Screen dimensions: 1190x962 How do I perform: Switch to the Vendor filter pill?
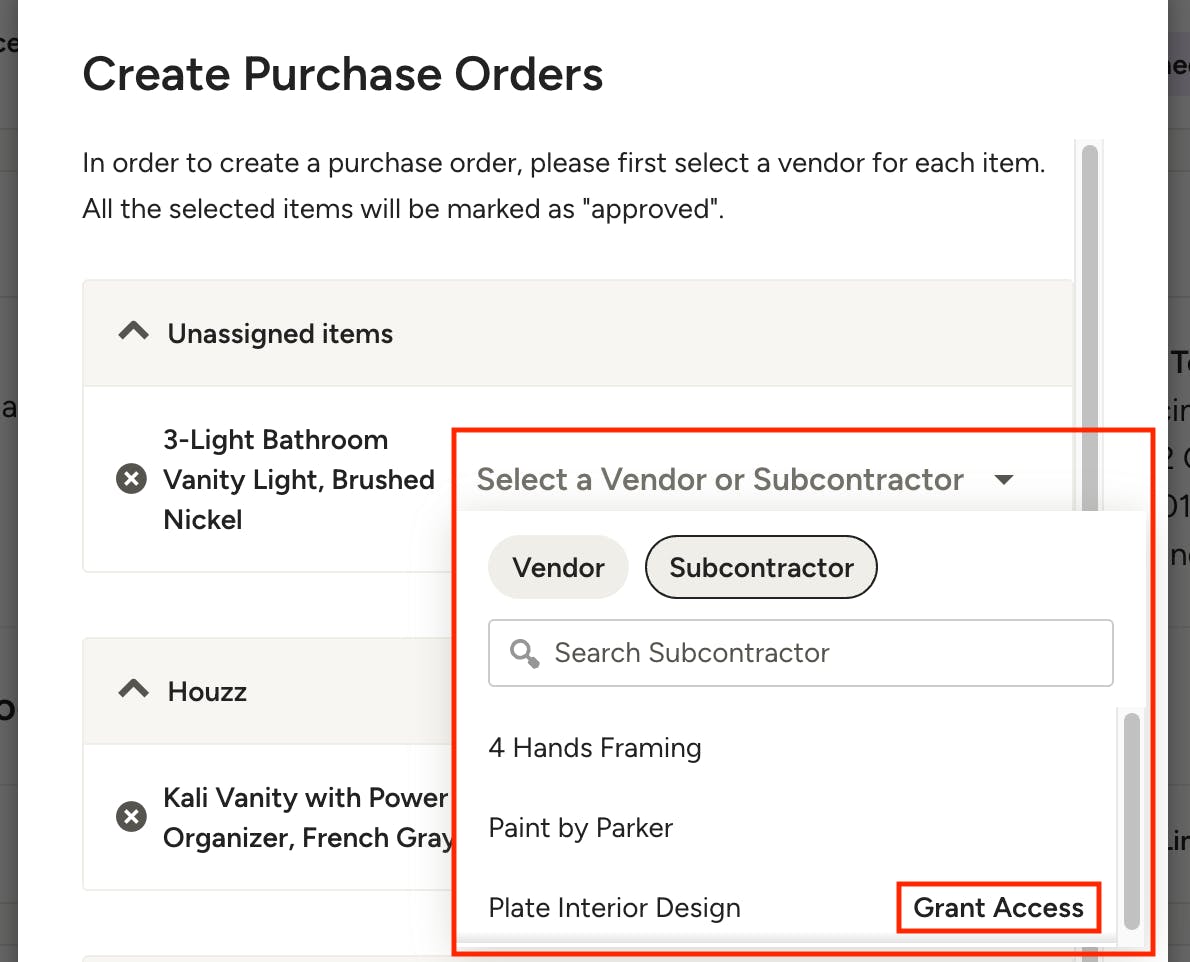point(558,568)
